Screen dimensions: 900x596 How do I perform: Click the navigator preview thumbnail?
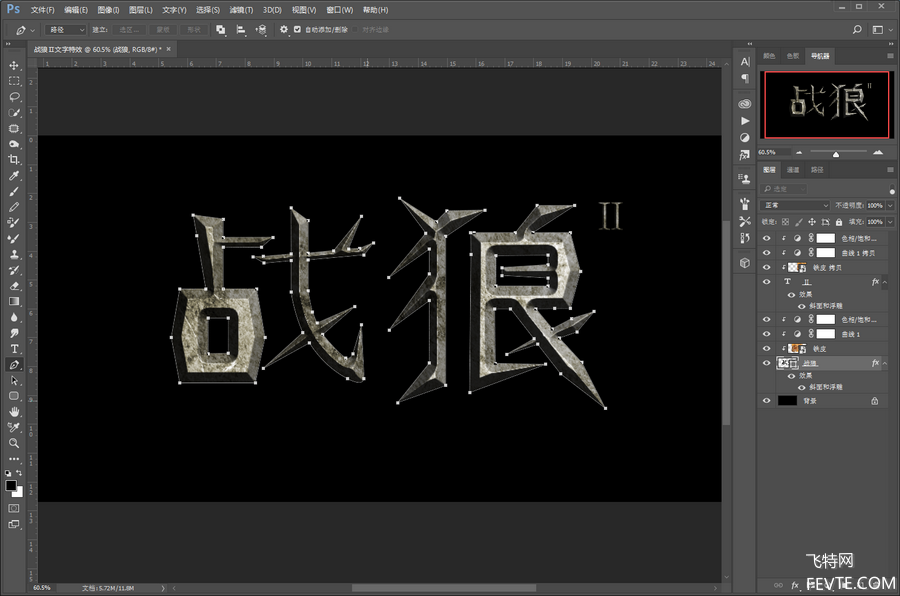pyautogui.click(x=827, y=105)
